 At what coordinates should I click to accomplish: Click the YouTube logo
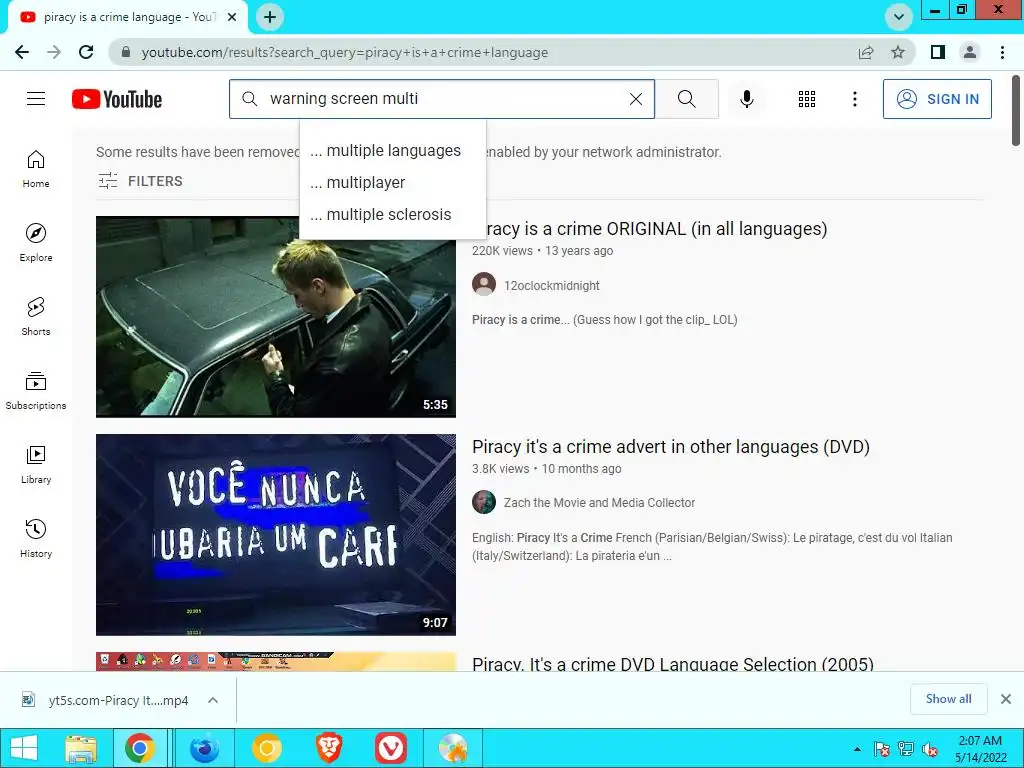(x=117, y=99)
